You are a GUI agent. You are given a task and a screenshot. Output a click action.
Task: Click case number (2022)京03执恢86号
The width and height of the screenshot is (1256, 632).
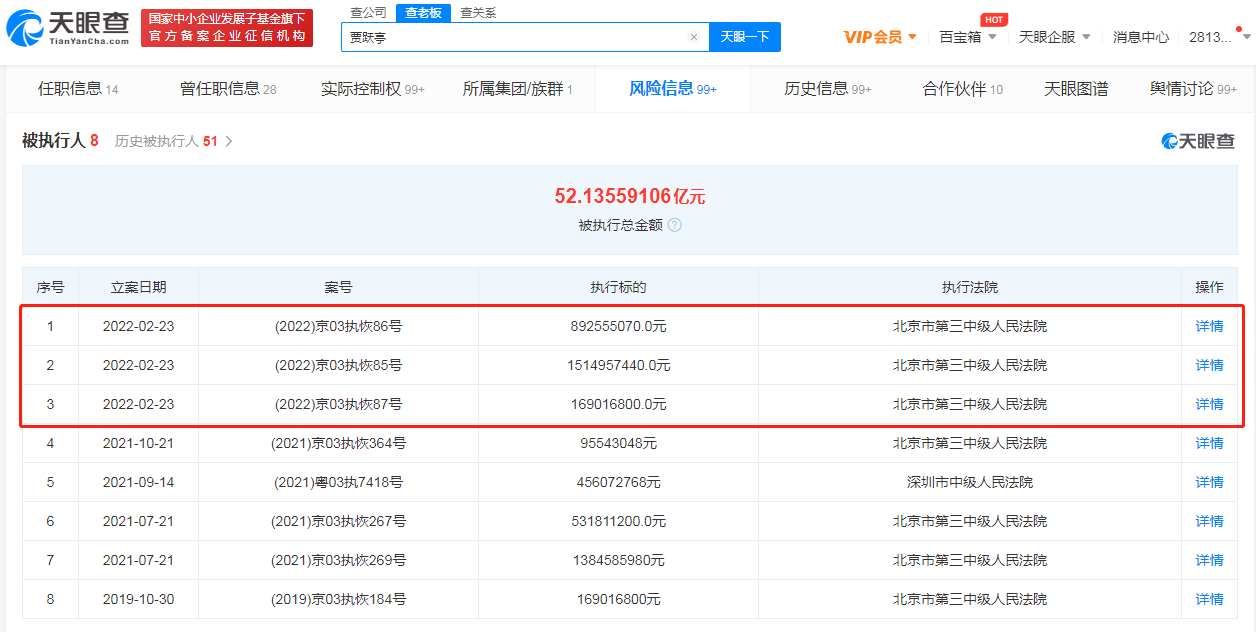coord(338,326)
